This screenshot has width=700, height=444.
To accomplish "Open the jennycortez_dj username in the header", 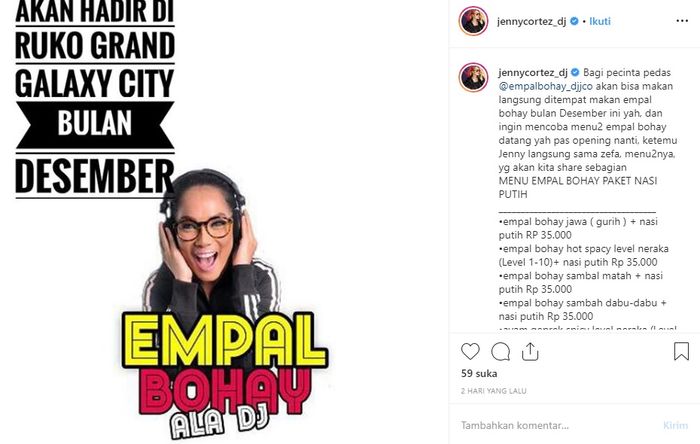I will [x=531, y=21].
